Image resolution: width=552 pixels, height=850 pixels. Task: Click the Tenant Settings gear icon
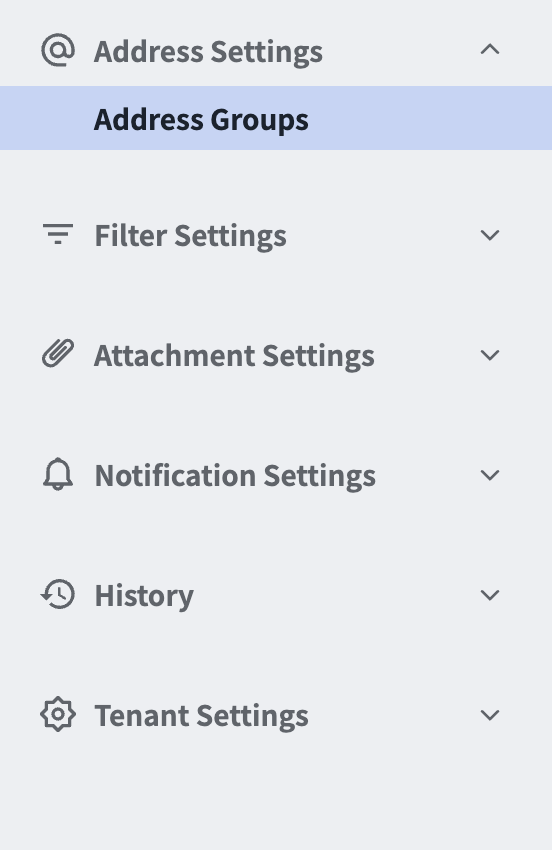(x=58, y=714)
